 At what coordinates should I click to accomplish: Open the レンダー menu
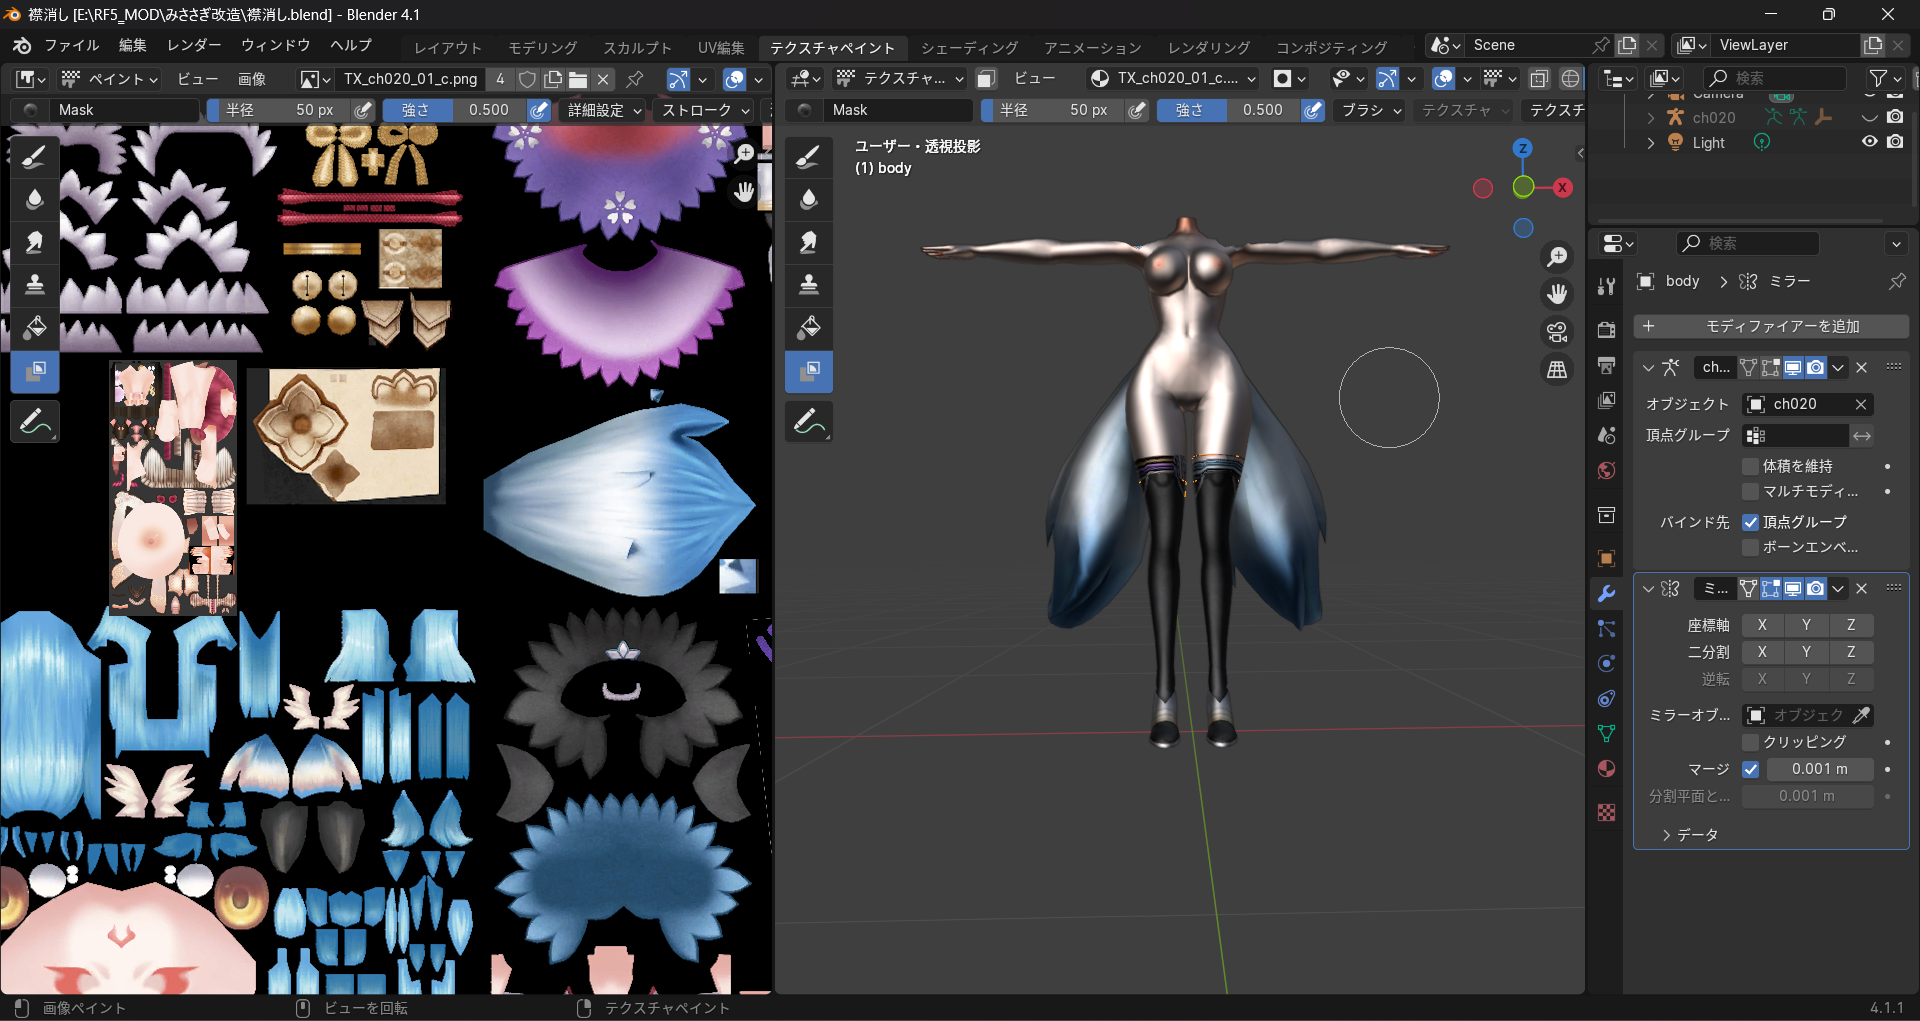(x=194, y=45)
